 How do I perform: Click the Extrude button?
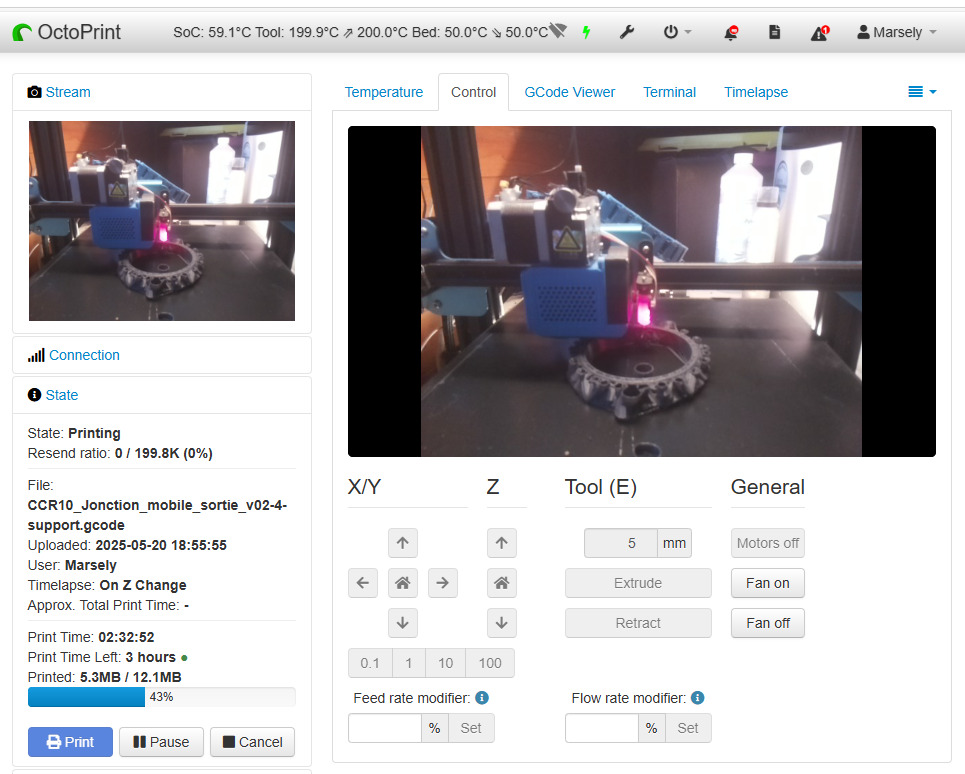tap(638, 583)
